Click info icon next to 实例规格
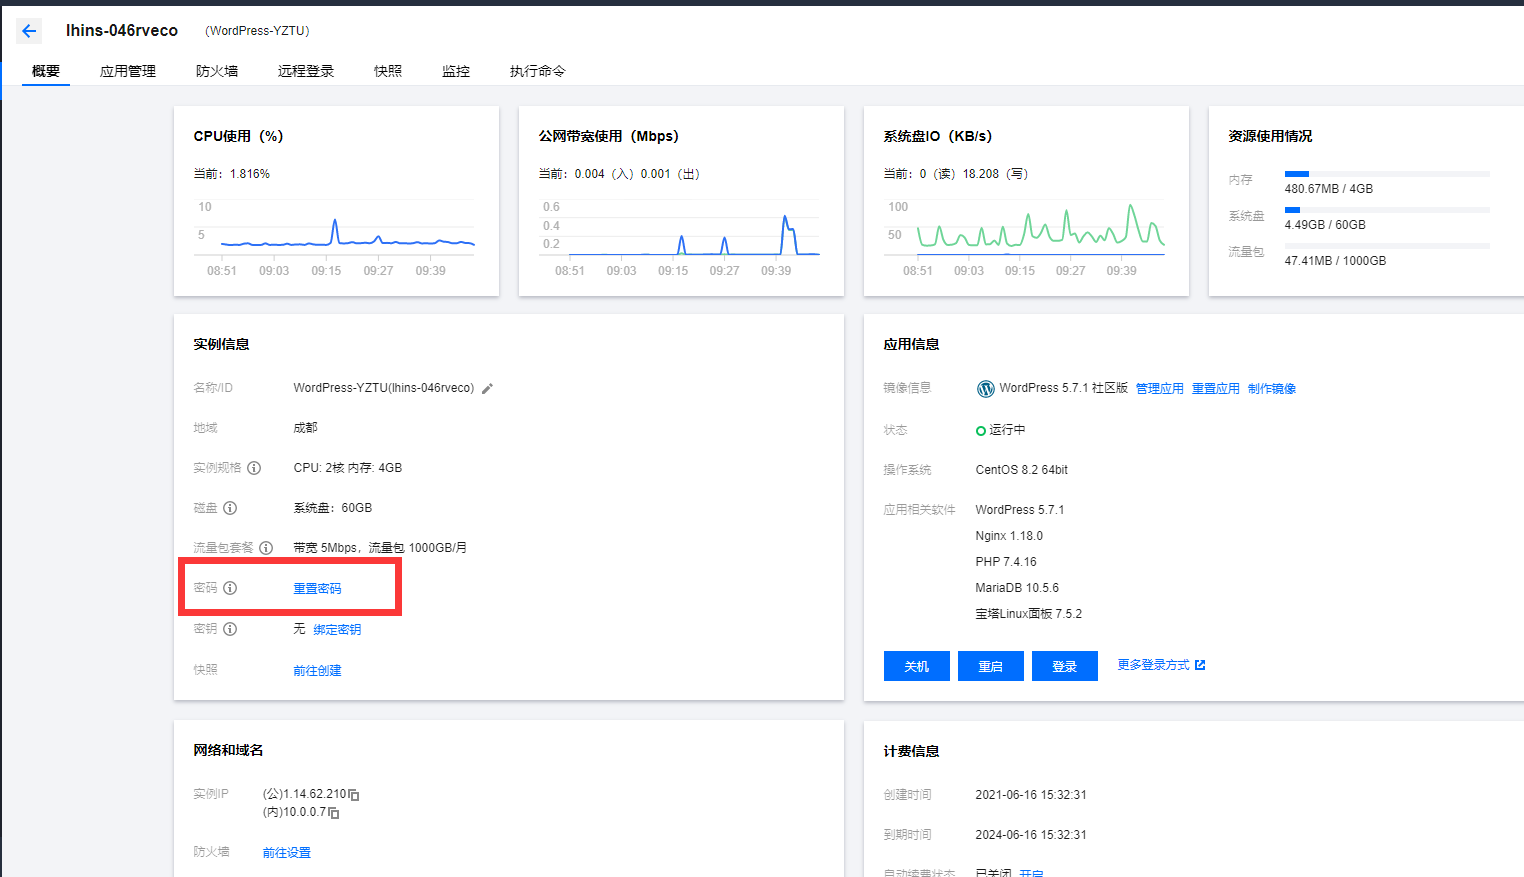The height and width of the screenshot is (877, 1524). pos(254,468)
